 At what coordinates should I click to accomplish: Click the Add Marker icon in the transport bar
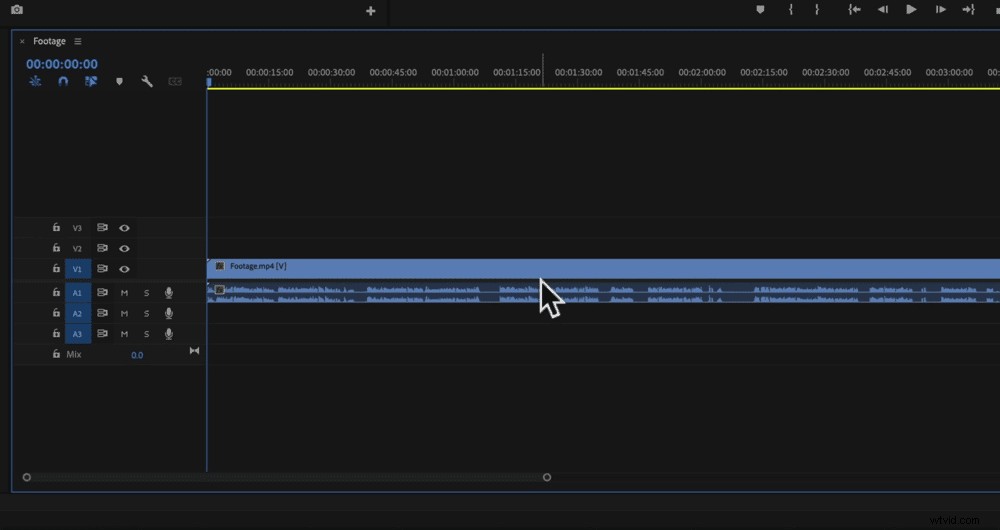point(760,10)
